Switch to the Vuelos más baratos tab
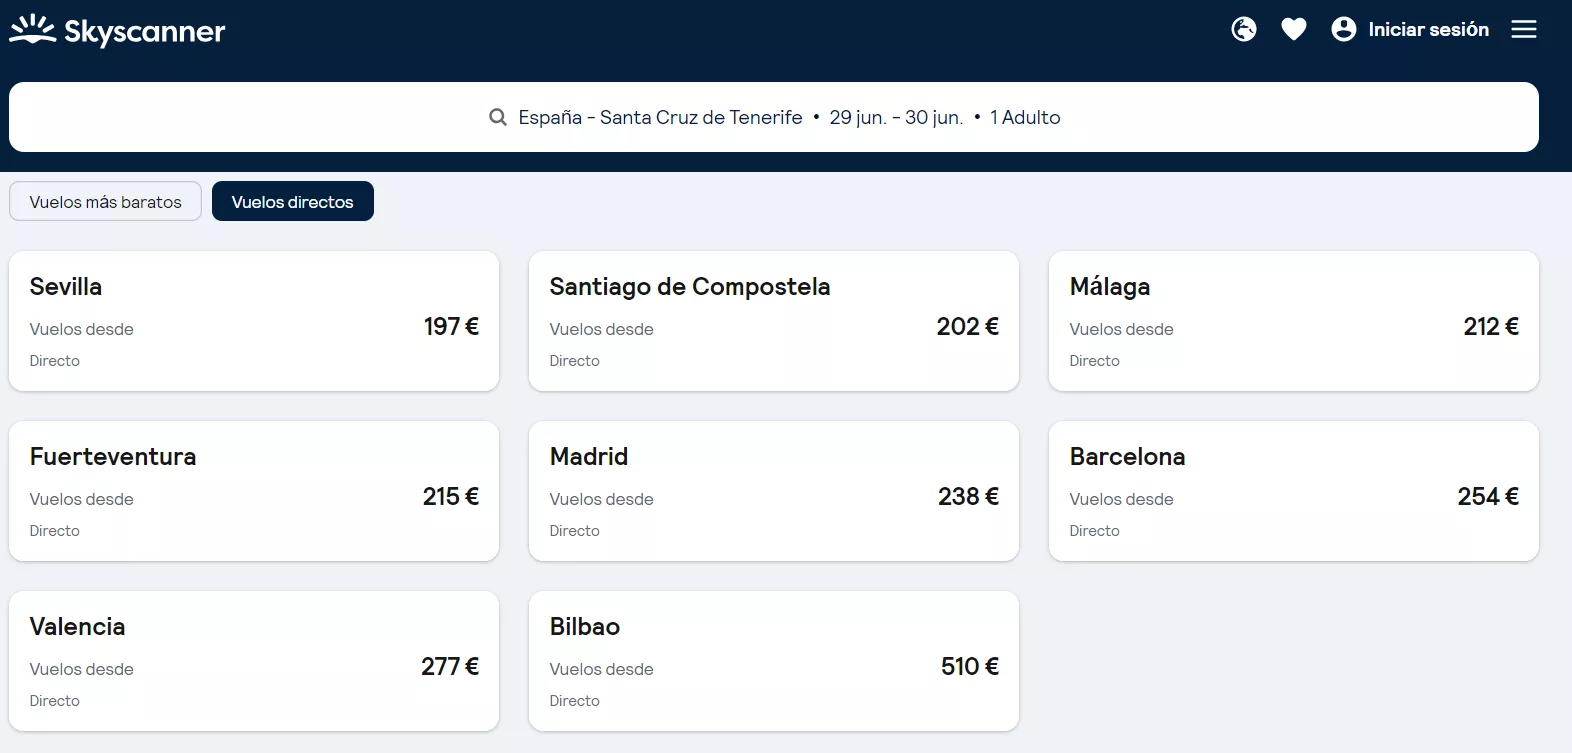The width and height of the screenshot is (1572, 753). (x=104, y=201)
